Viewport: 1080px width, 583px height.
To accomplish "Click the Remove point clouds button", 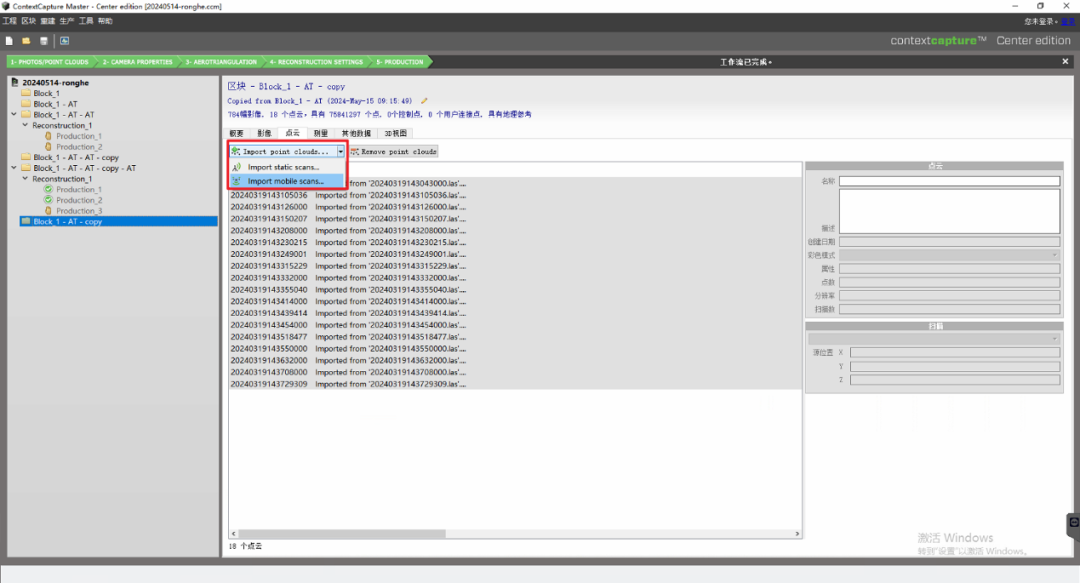I will point(393,152).
